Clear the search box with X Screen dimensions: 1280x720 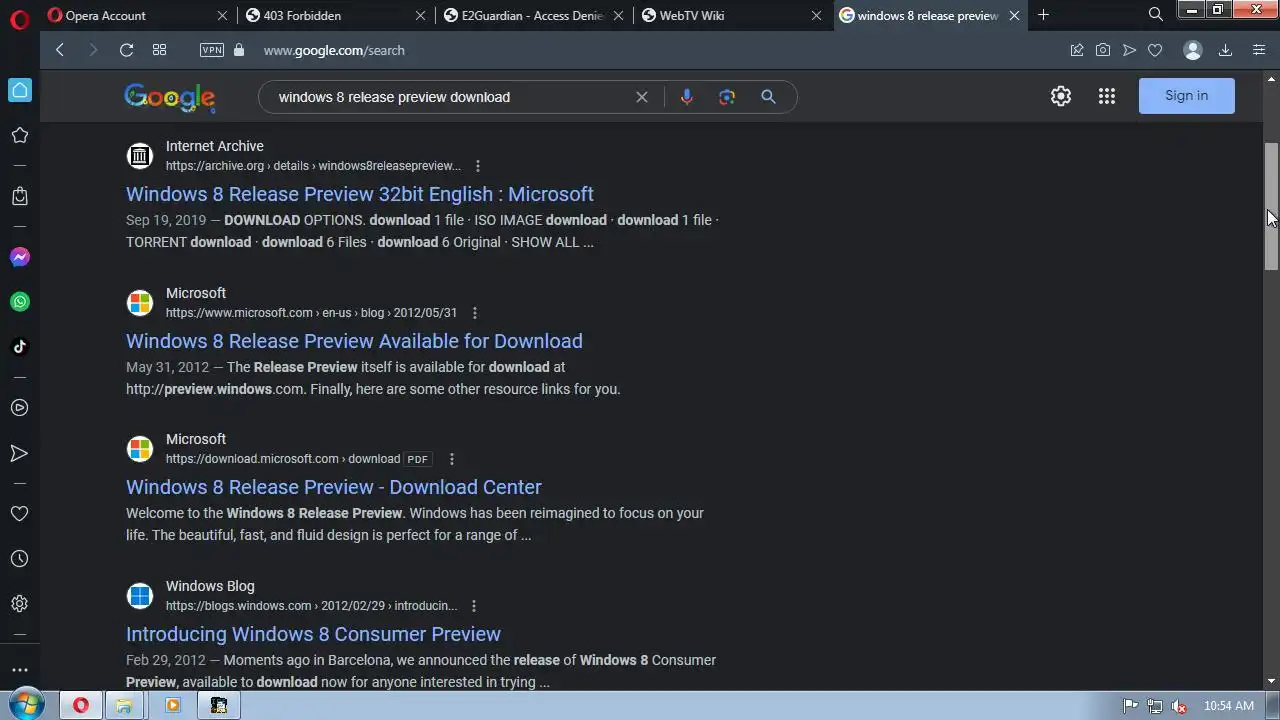642,97
